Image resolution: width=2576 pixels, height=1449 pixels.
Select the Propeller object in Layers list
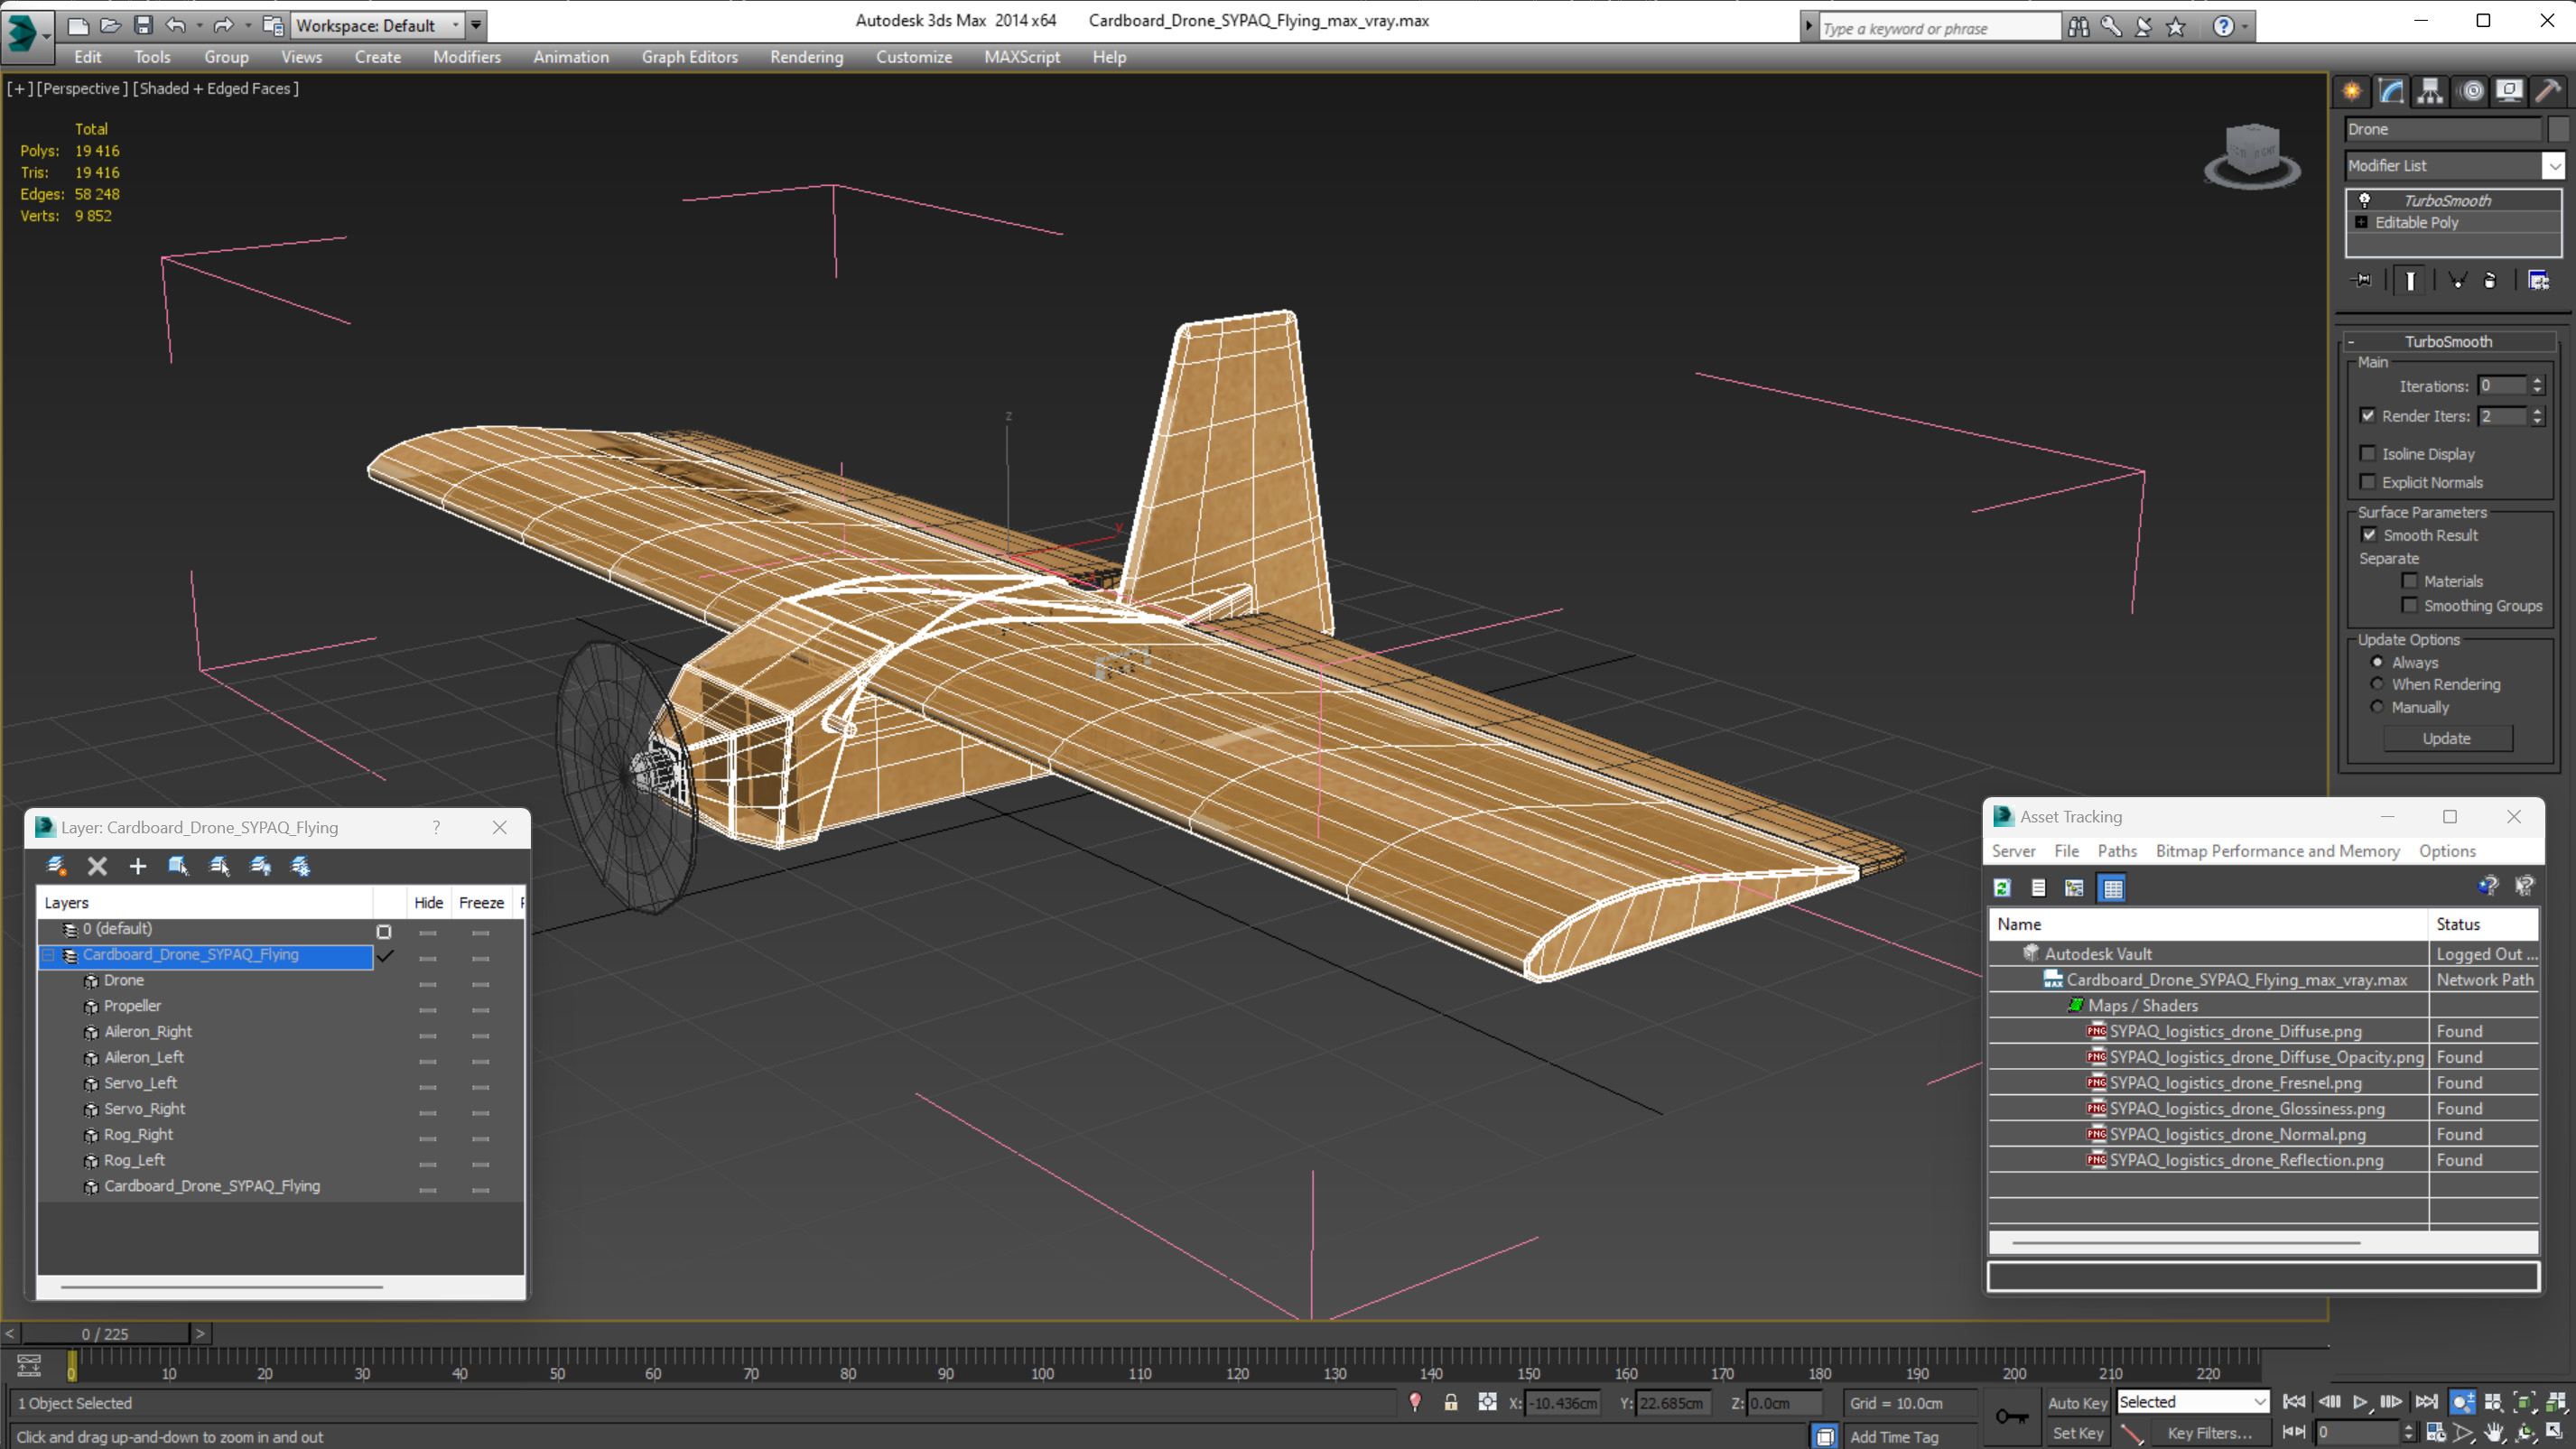pos(132,1006)
